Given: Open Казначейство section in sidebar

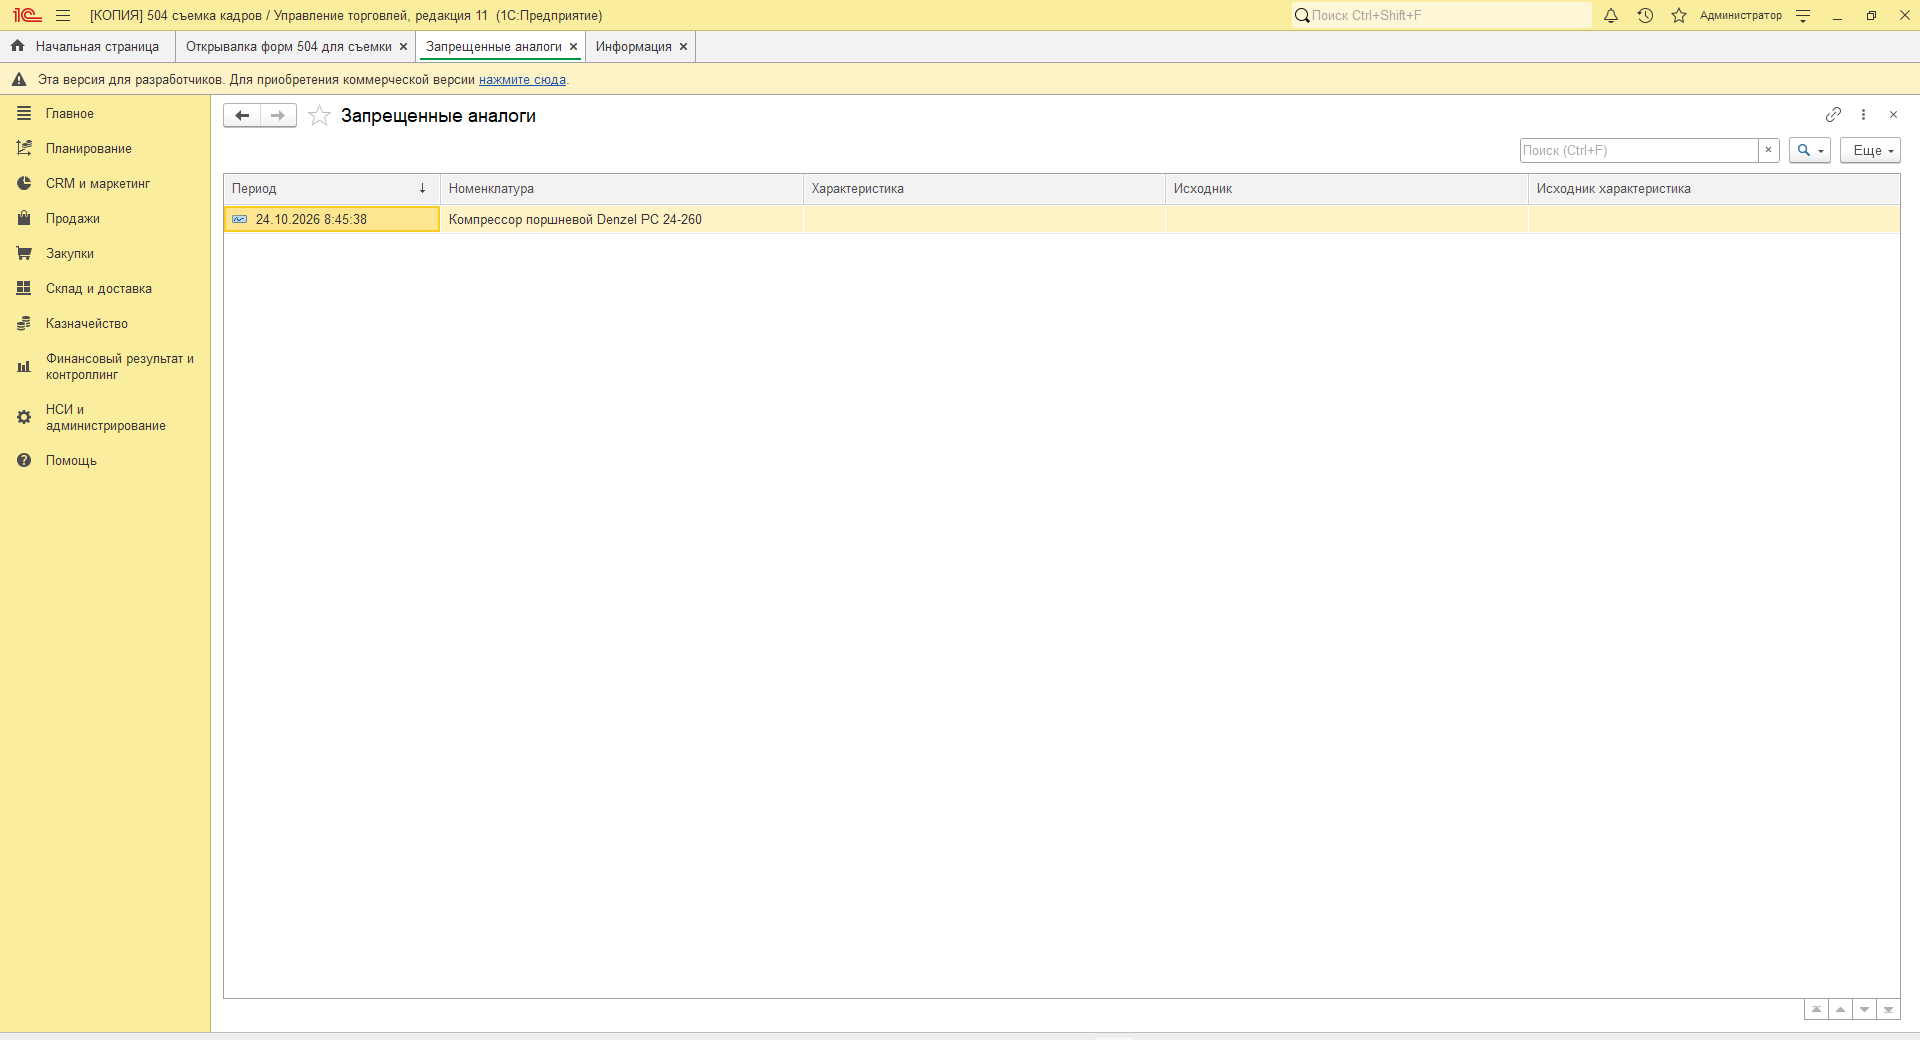Looking at the screenshot, I should pos(105,324).
